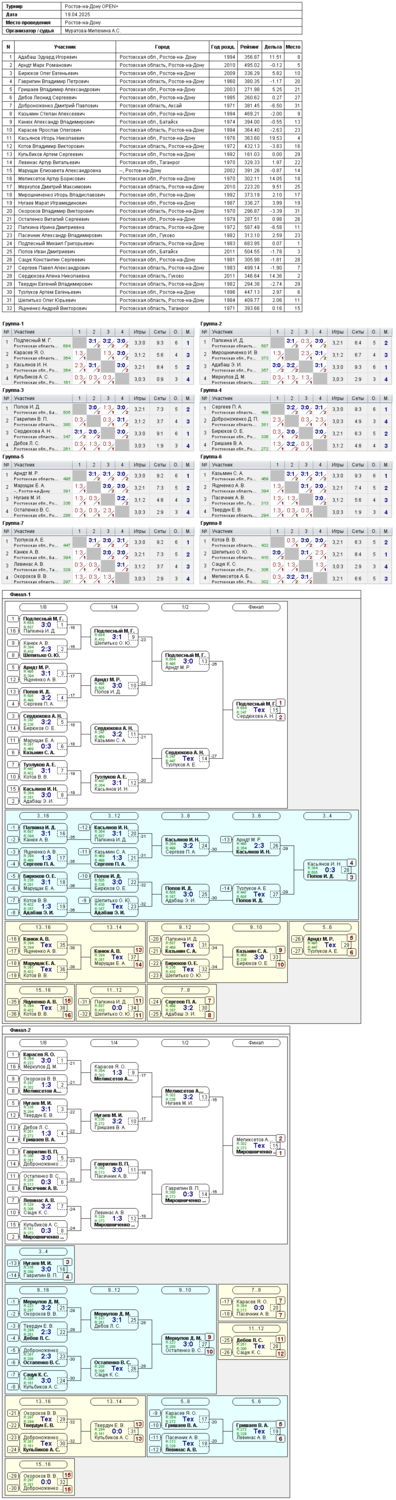Screen dimensions: 396x1500
Task: Click the Место column header in top table
Action: (292, 46)
